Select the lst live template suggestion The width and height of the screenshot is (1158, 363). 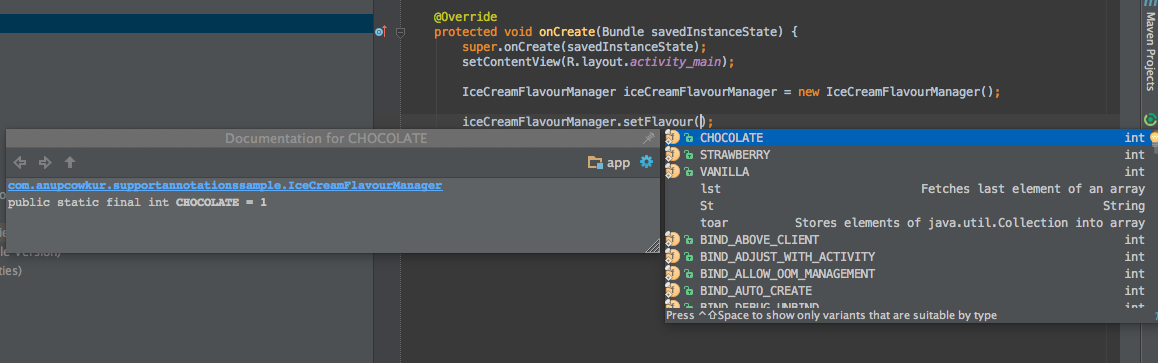coord(905,189)
